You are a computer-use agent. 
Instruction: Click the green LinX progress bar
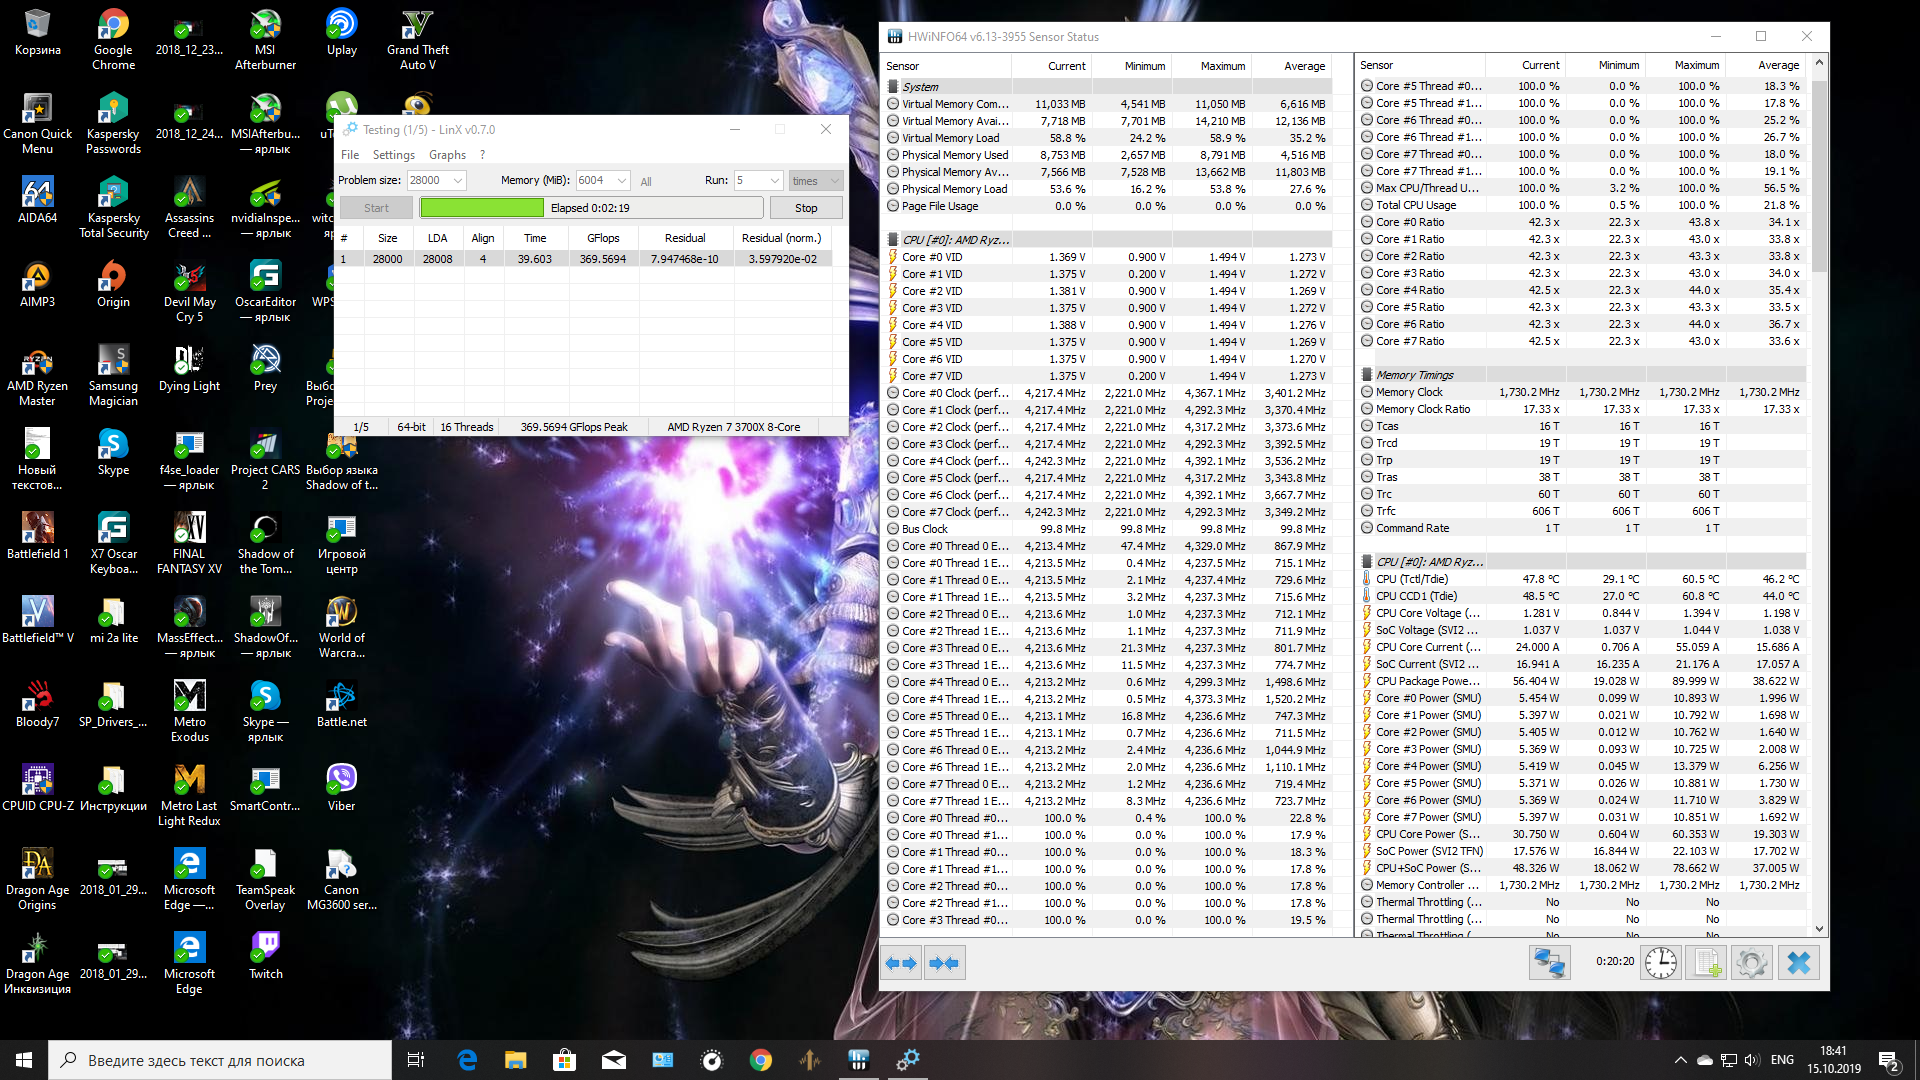click(482, 208)
